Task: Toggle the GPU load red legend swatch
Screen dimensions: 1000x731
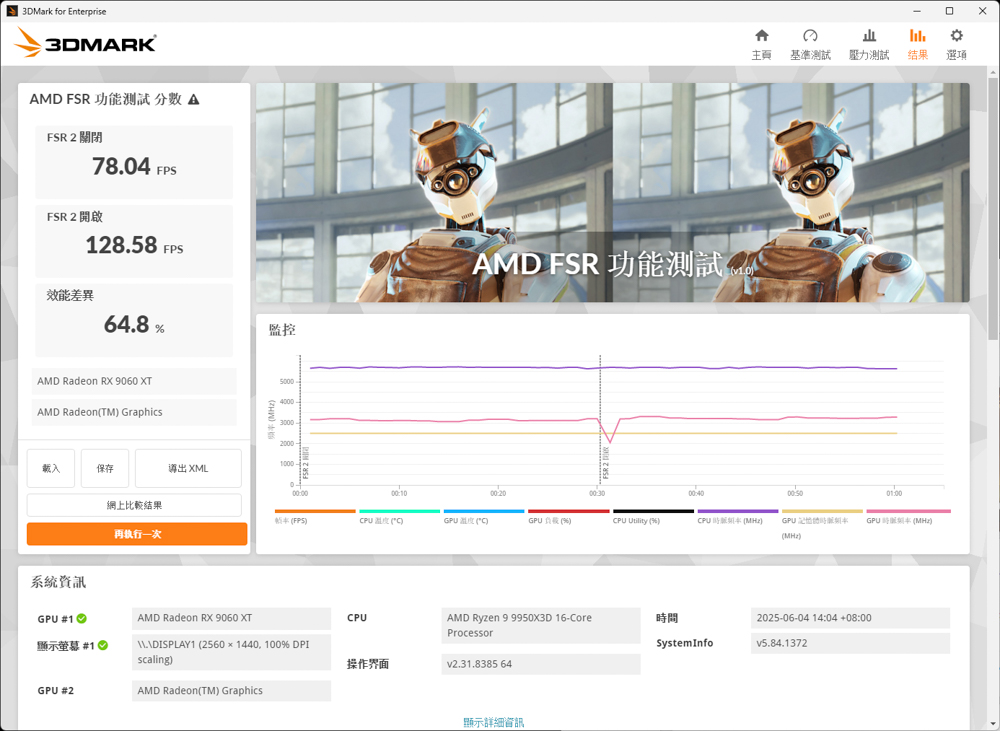Action: pos(569,511)
